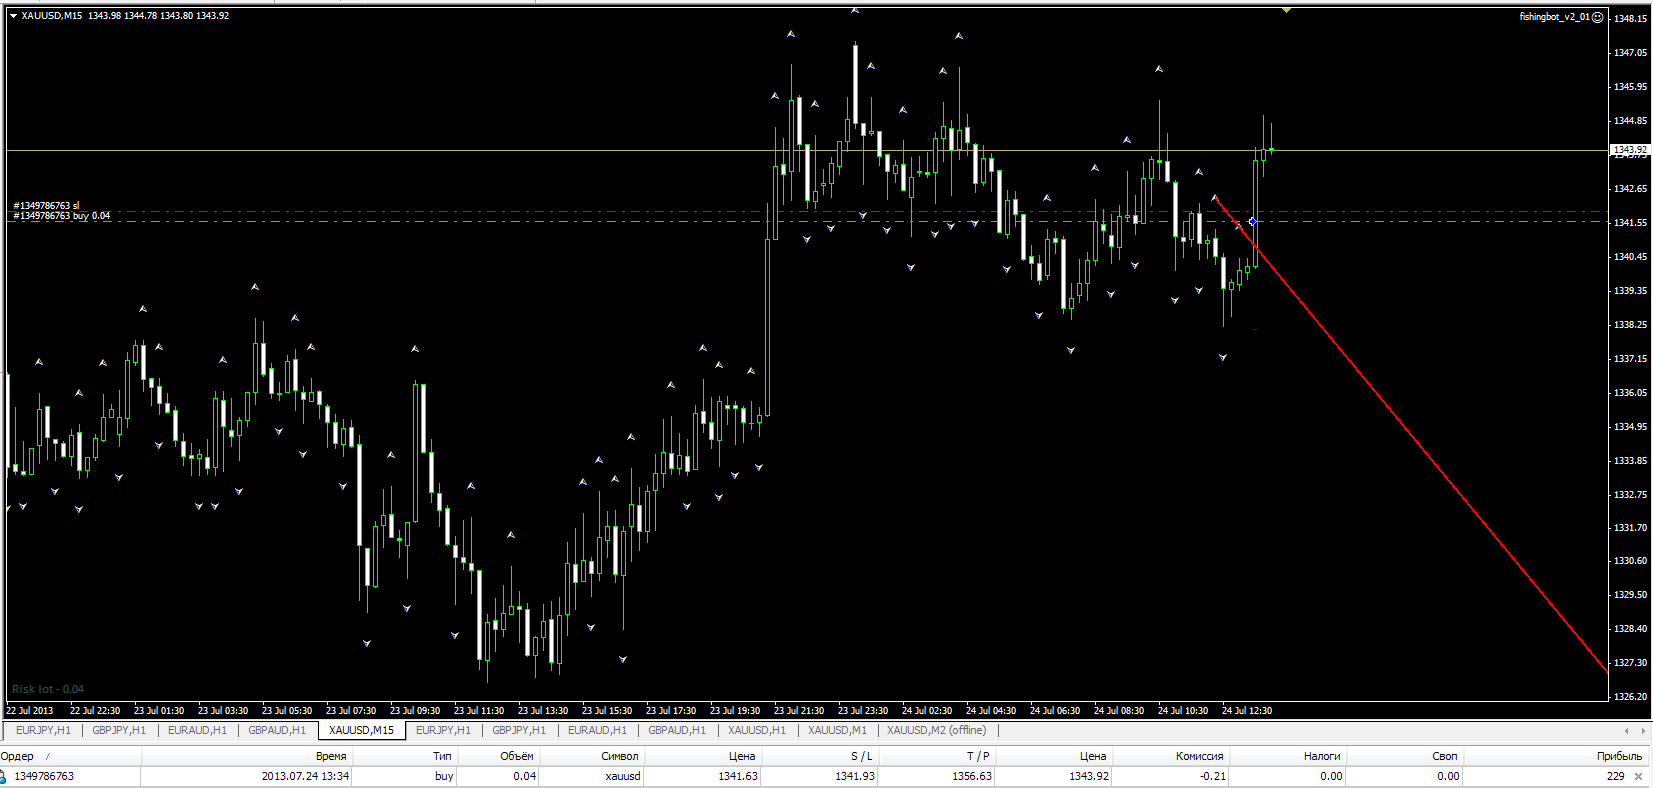Sort orders by the Объём column header
The width and height of the screenshot is (1653, 788).
tap(517, 756)
